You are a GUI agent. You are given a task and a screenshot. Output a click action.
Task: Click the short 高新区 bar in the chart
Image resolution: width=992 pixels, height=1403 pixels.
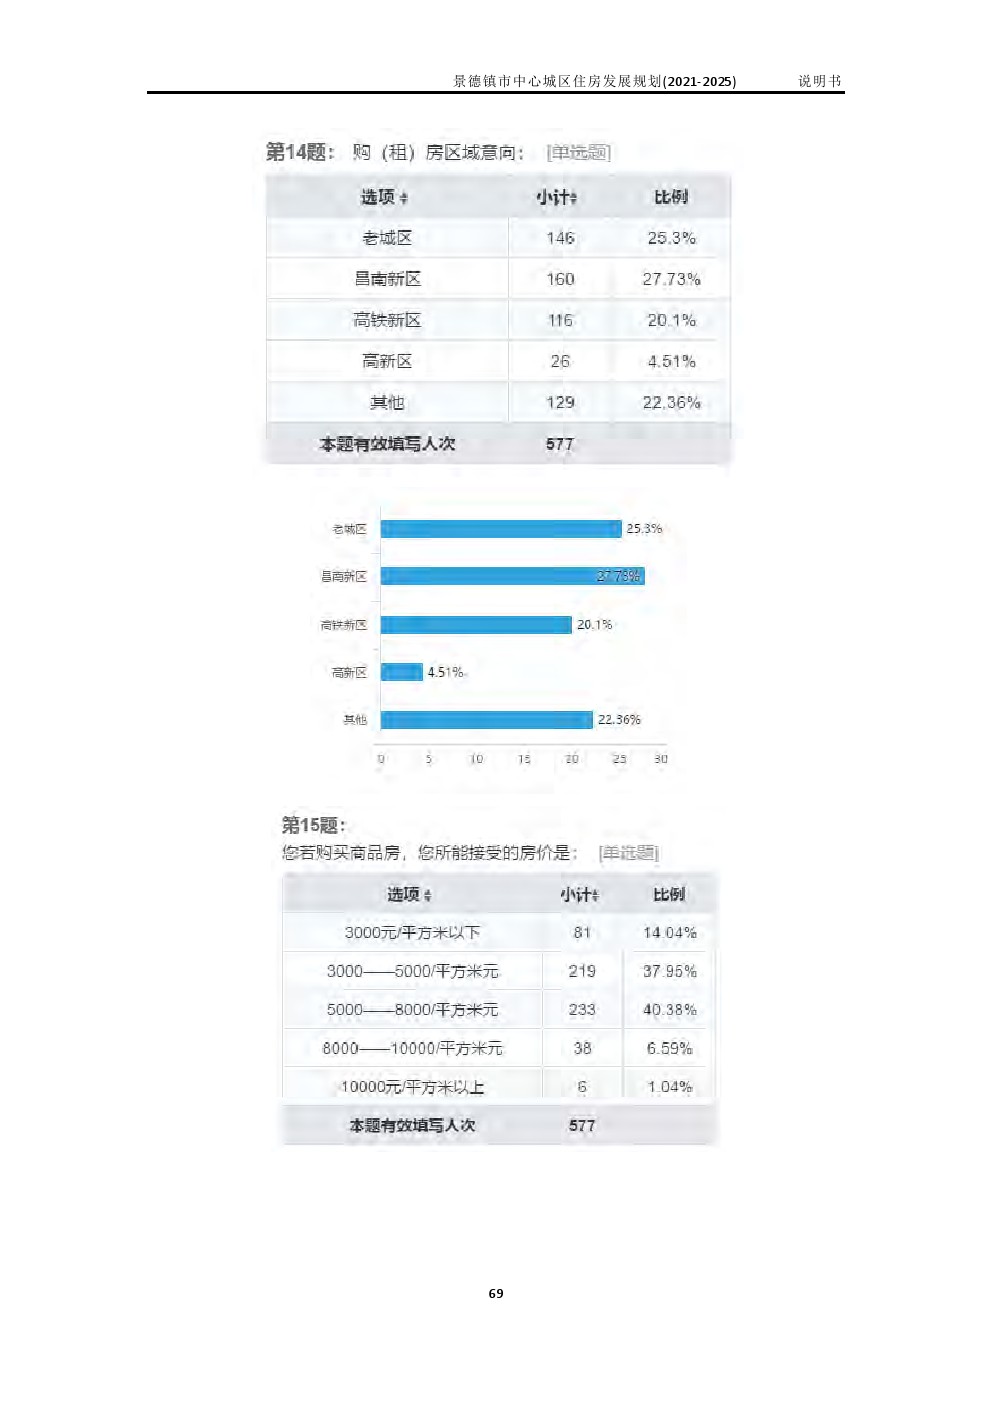pyautogui.click(x=401, y=672)
